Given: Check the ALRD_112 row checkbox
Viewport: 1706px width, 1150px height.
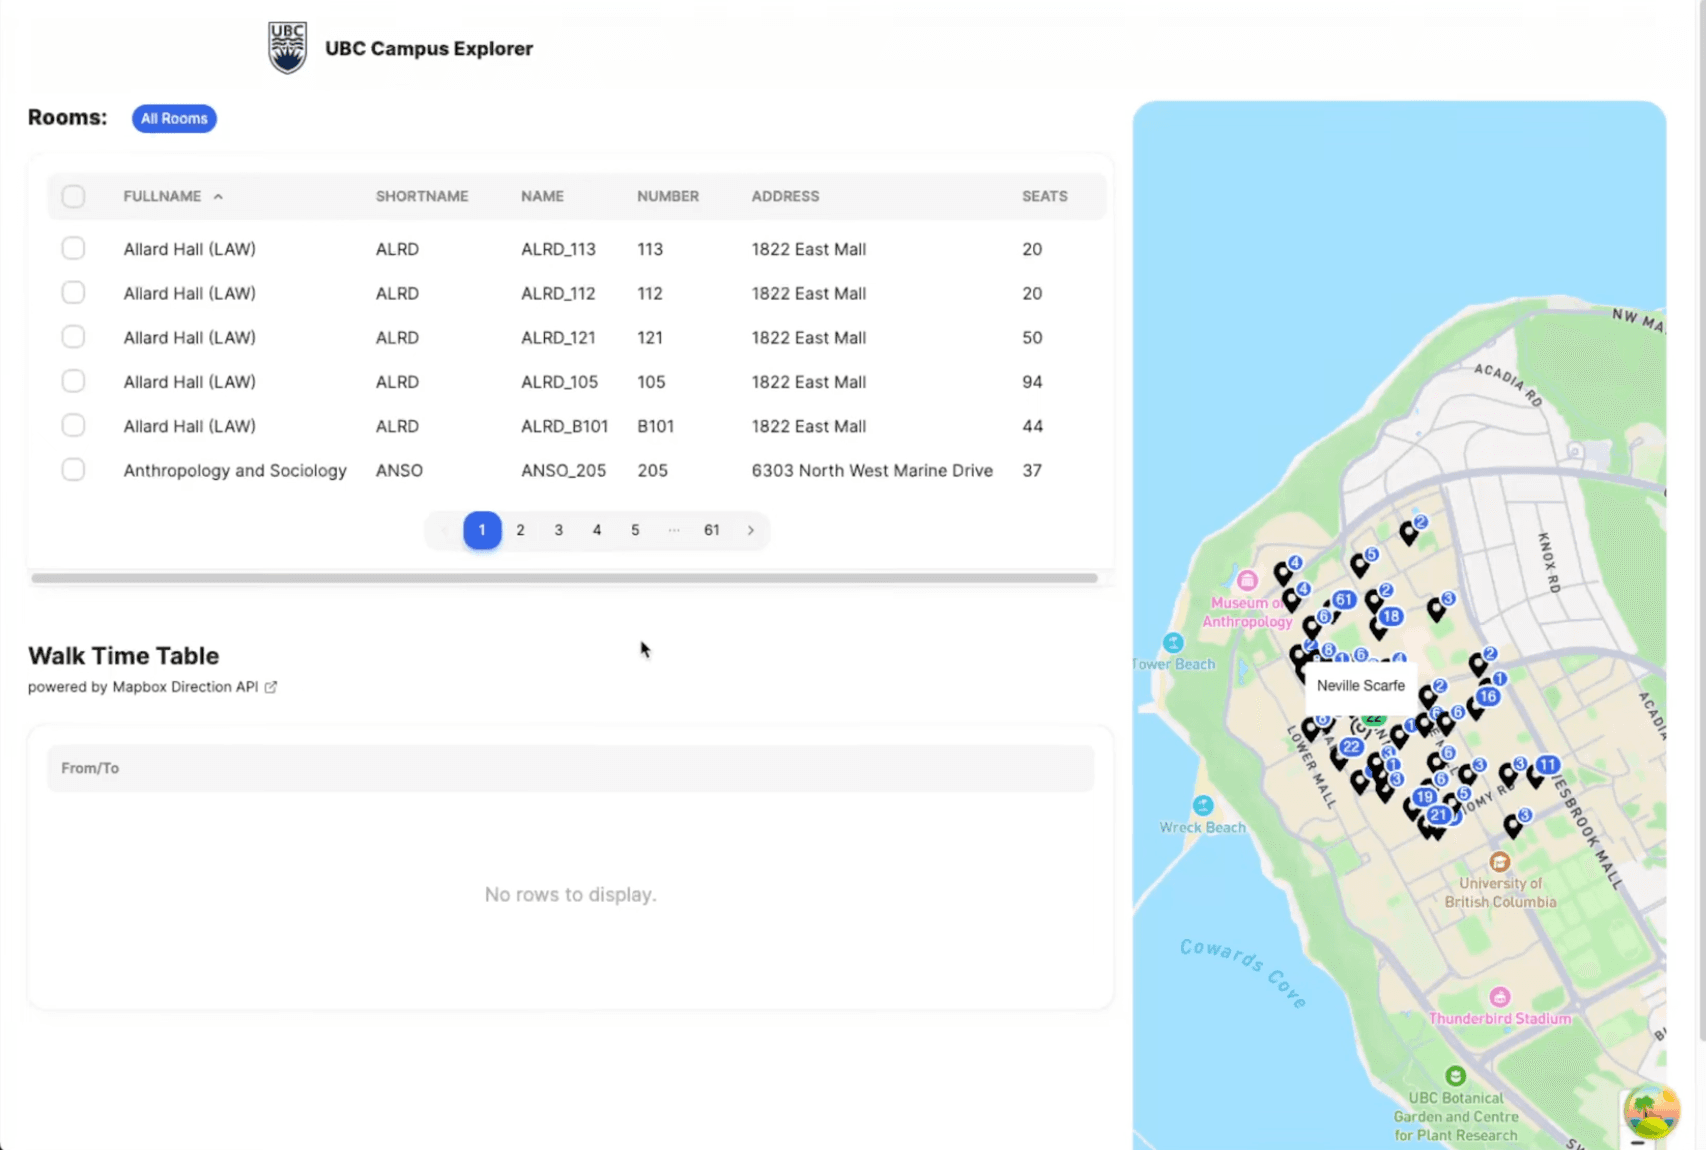Looking at the screenshot, I should click(x=73, y=292).
